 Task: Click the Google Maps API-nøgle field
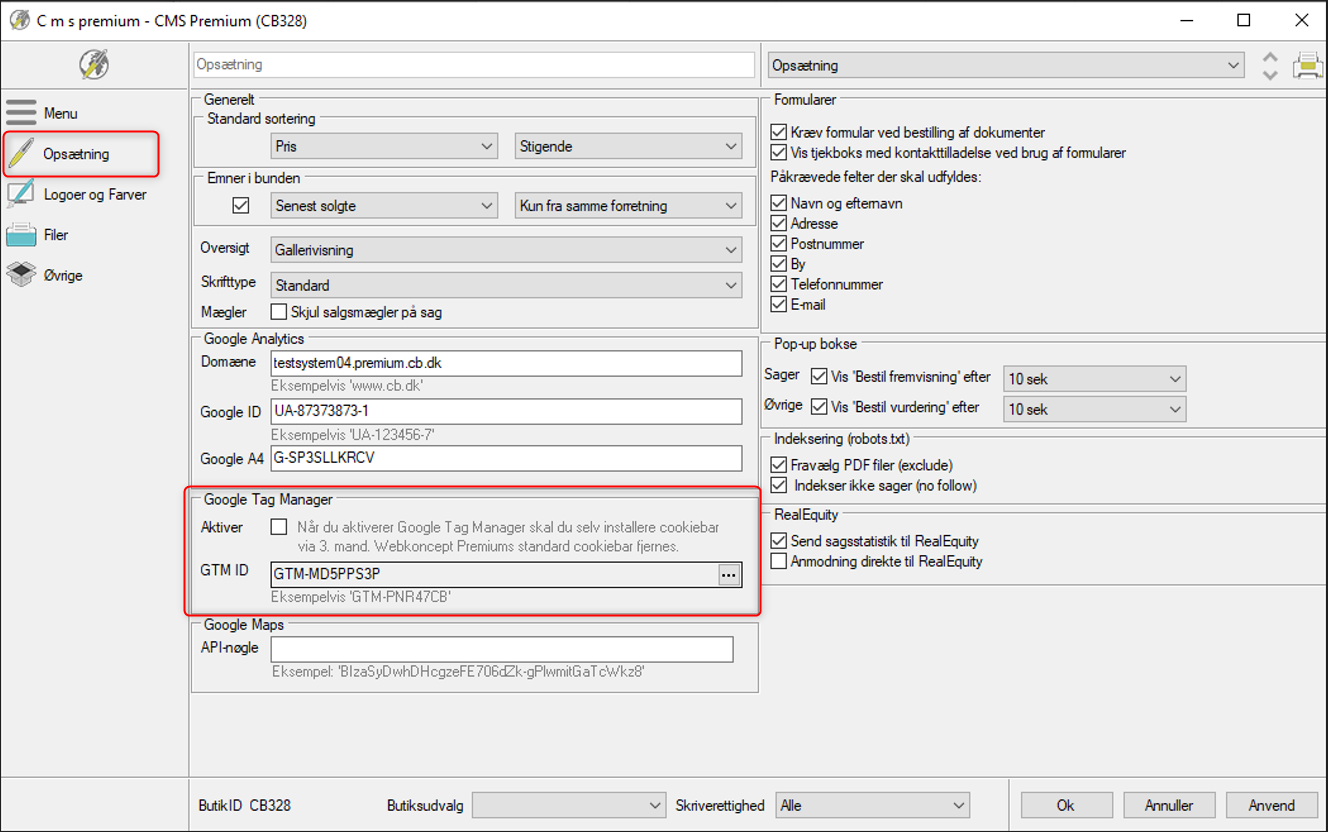coord(502,649)
